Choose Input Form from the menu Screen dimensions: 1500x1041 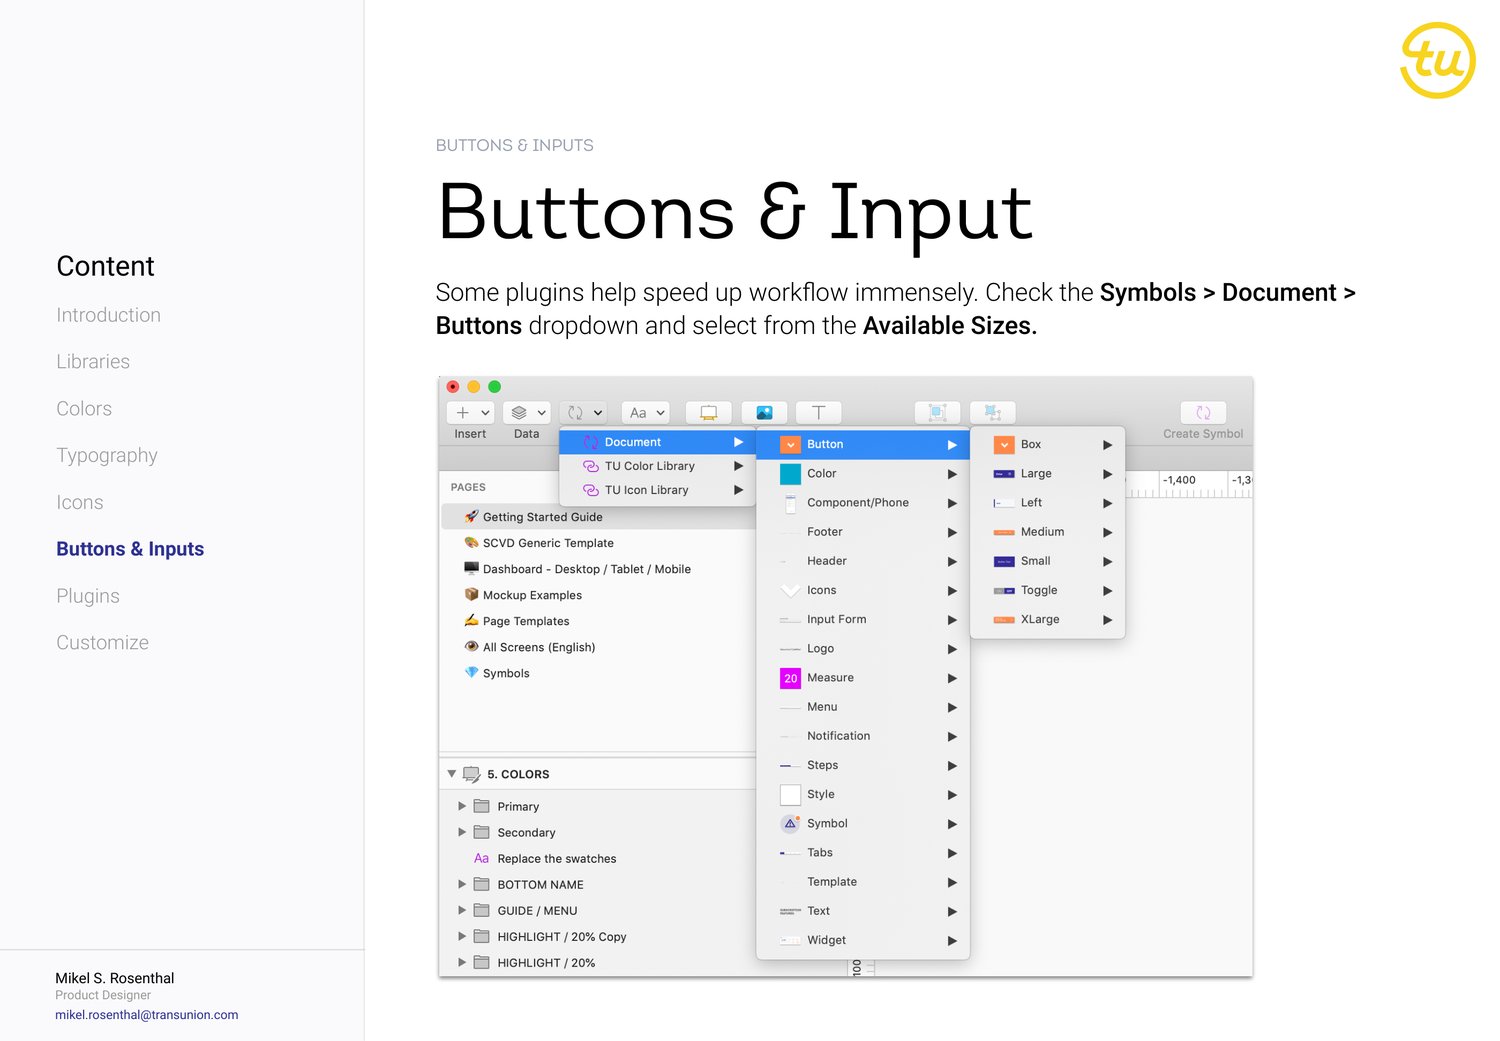(863, 620)
